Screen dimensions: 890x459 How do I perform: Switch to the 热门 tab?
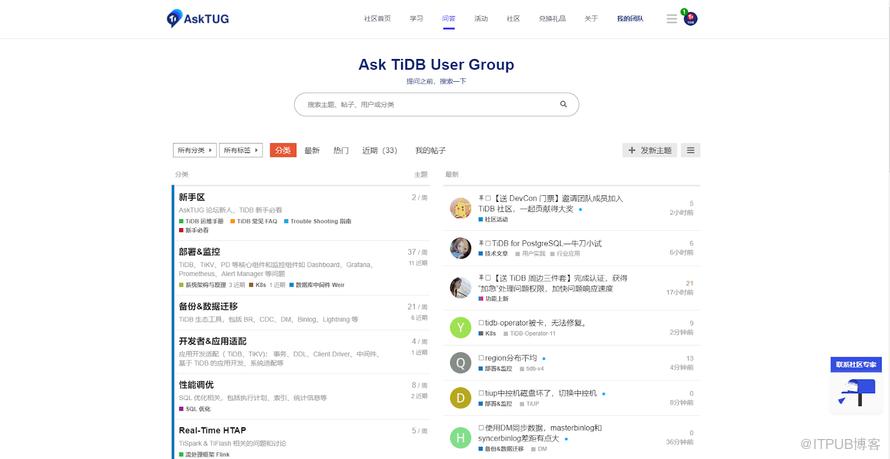click(x=341, y=150)
